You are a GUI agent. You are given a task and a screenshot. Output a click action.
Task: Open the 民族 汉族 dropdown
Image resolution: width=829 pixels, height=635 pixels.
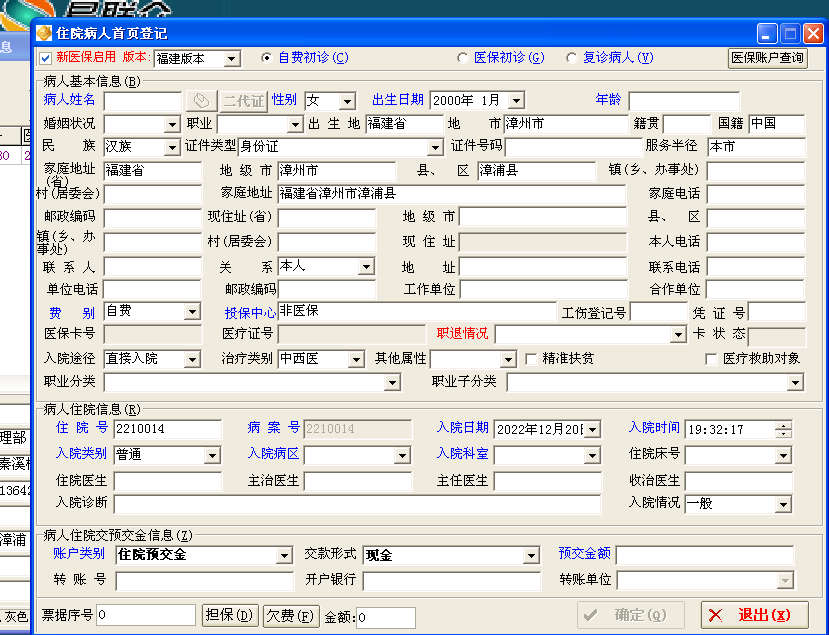[x=172, y=148]
